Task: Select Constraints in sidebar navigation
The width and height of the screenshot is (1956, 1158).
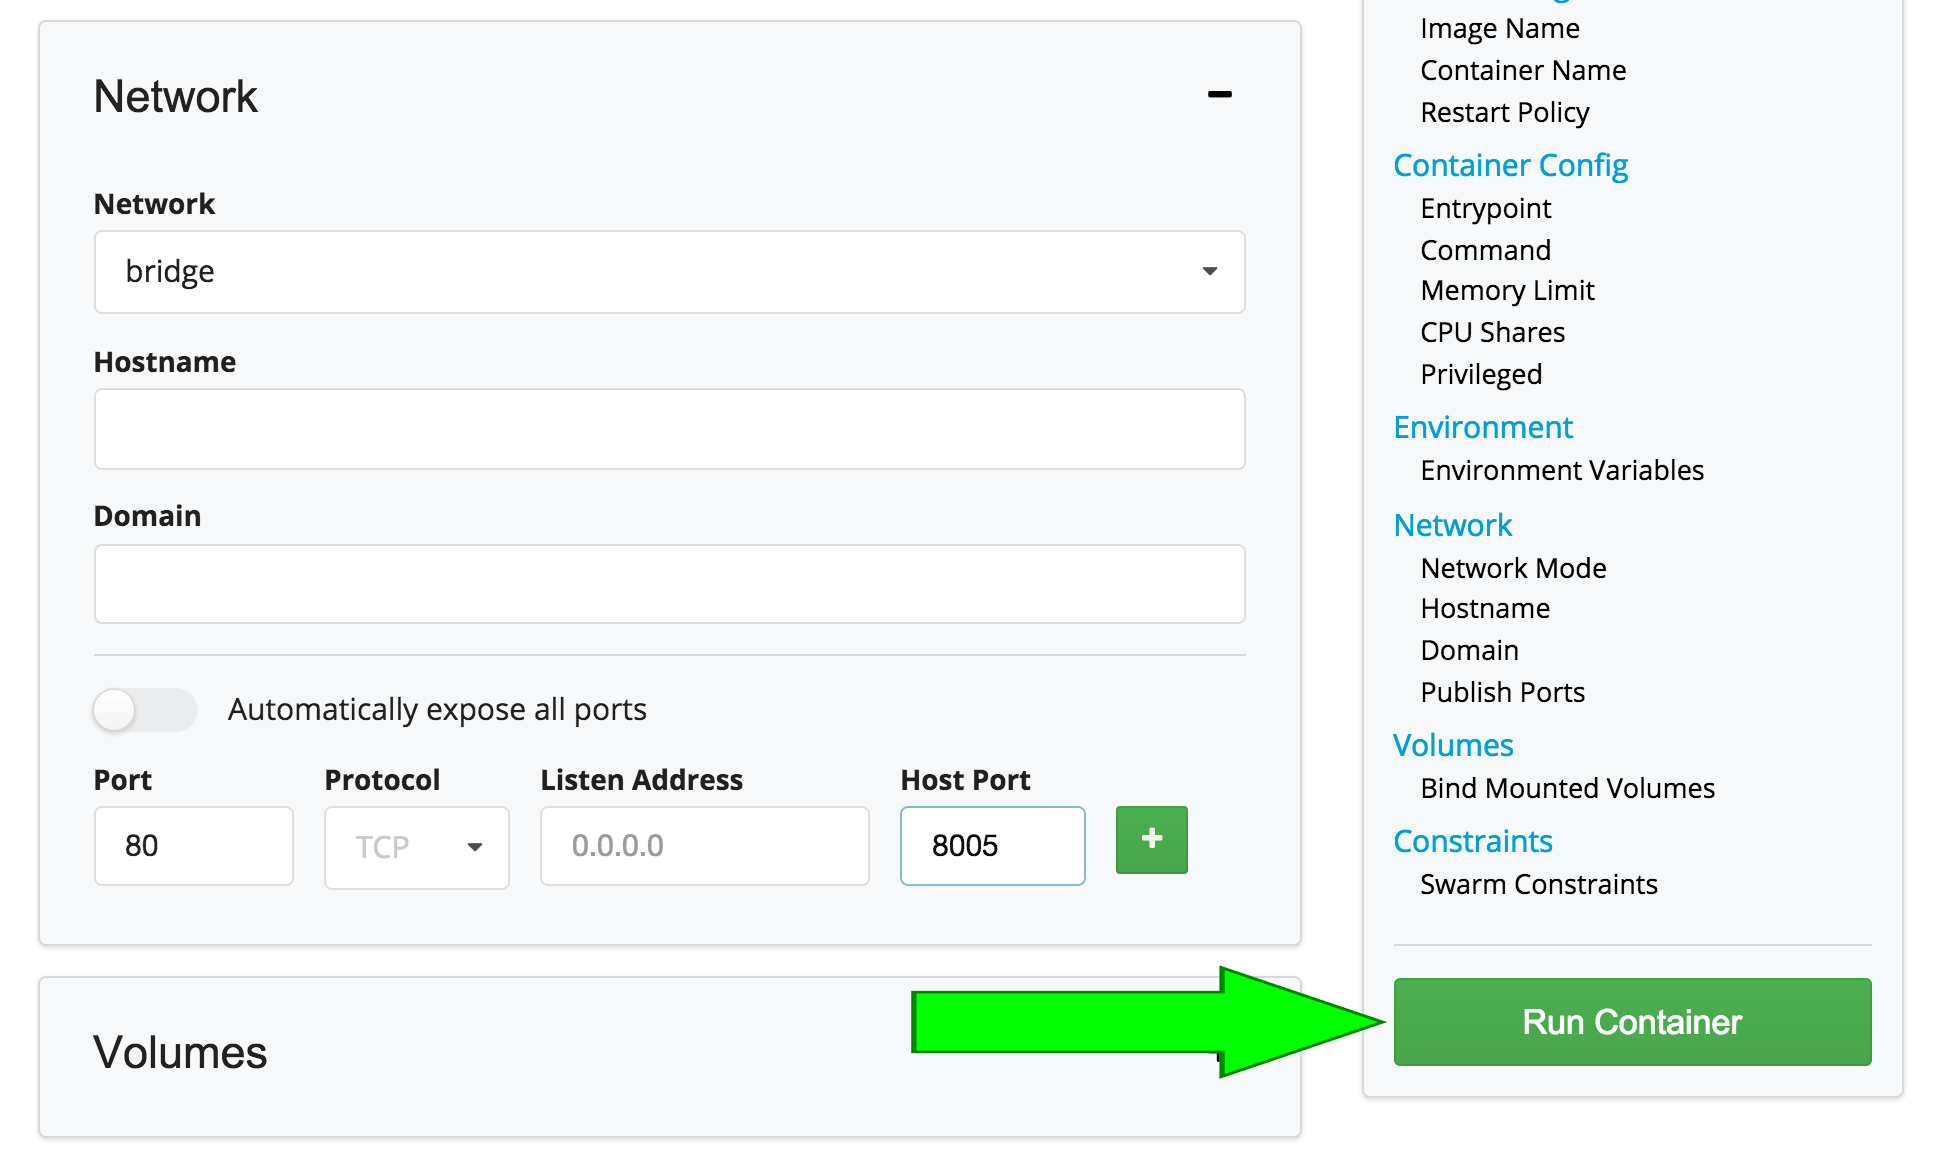Action: pyautogui.click(x=1472, y=841)
